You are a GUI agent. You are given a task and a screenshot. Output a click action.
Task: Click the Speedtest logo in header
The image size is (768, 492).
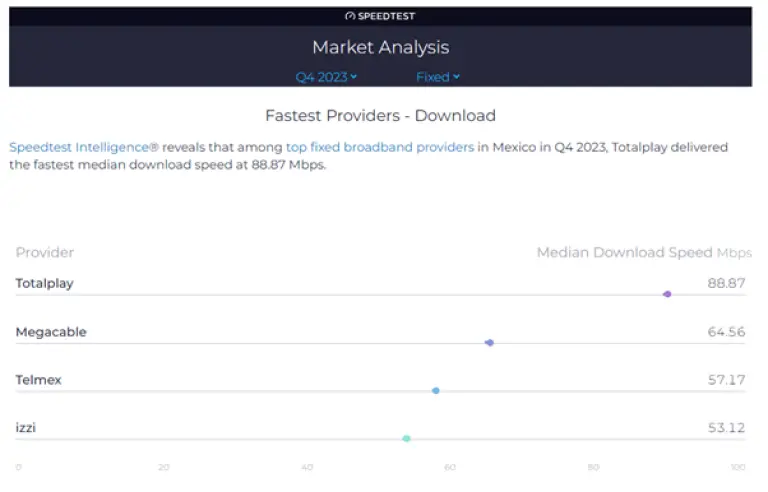[x=379, y=16]
